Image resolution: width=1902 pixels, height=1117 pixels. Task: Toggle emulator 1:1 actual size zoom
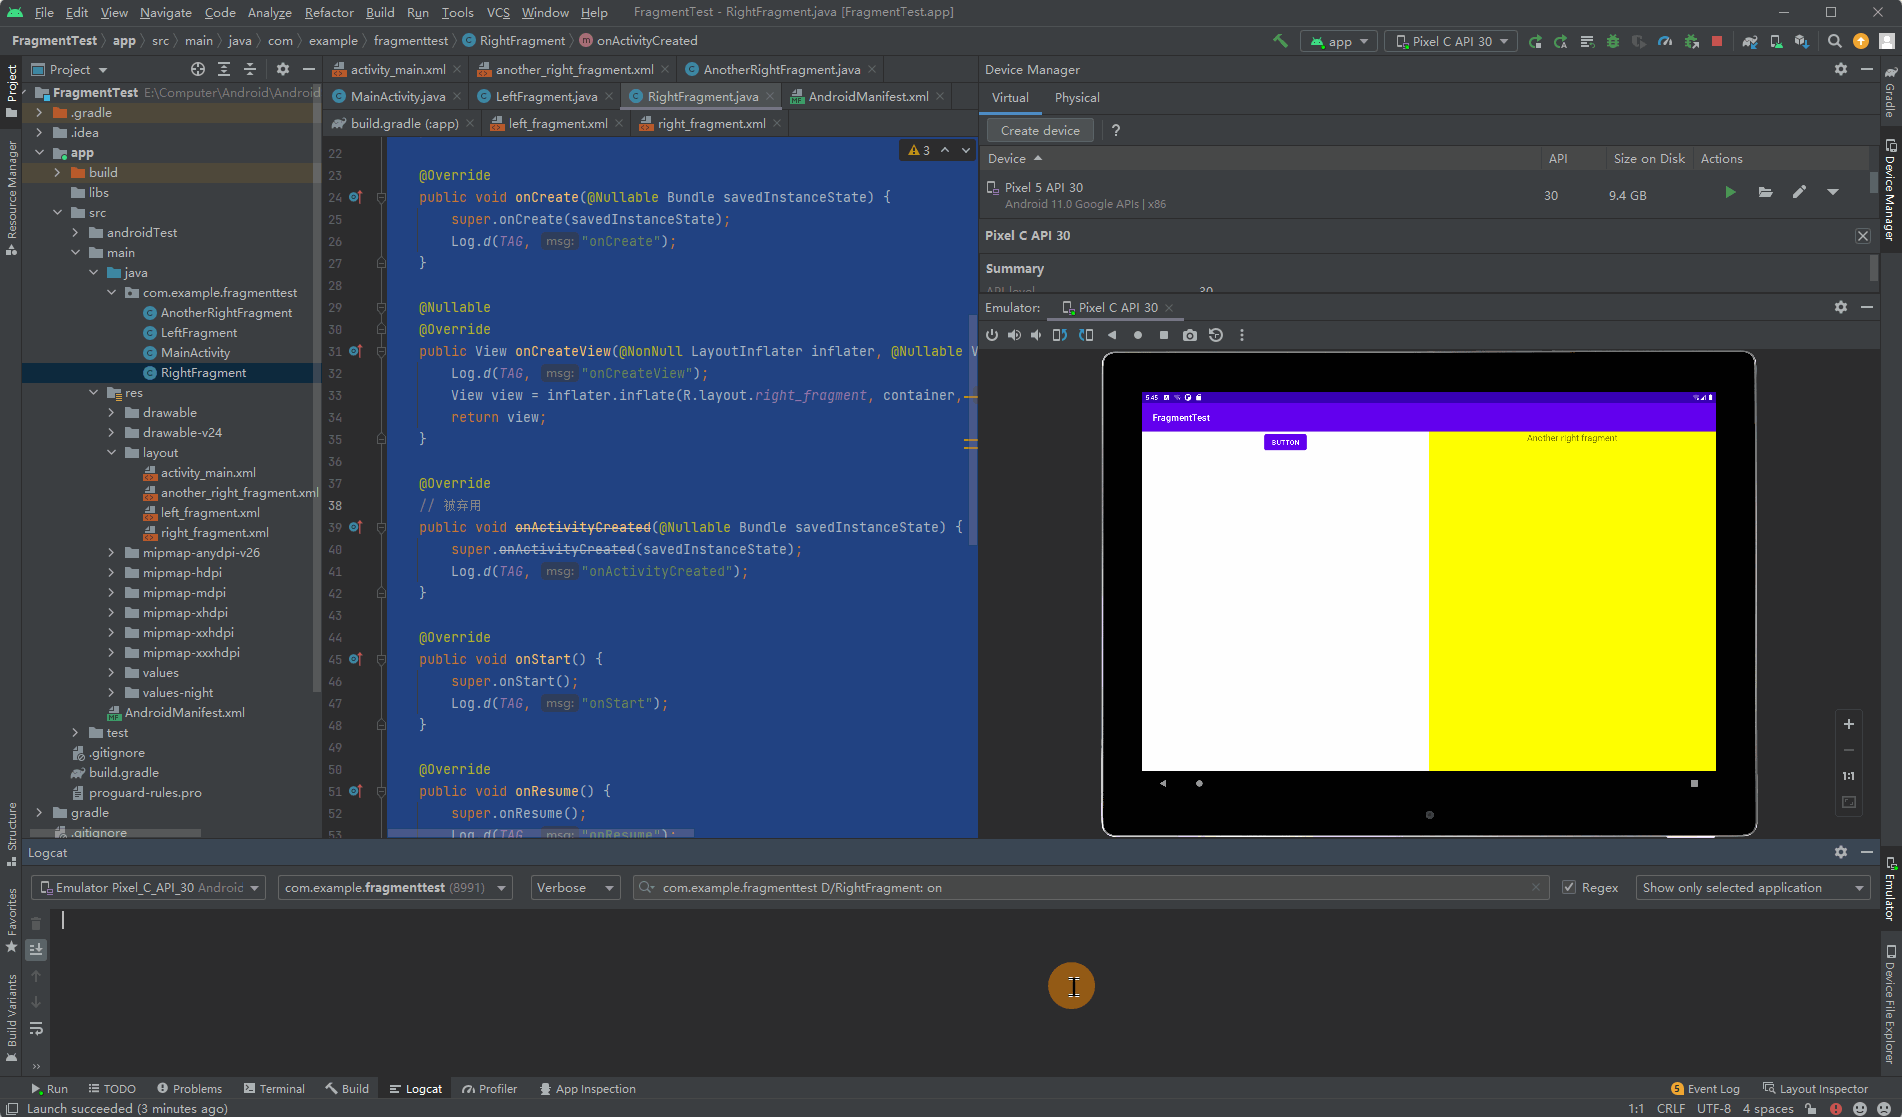(1849, 776)
